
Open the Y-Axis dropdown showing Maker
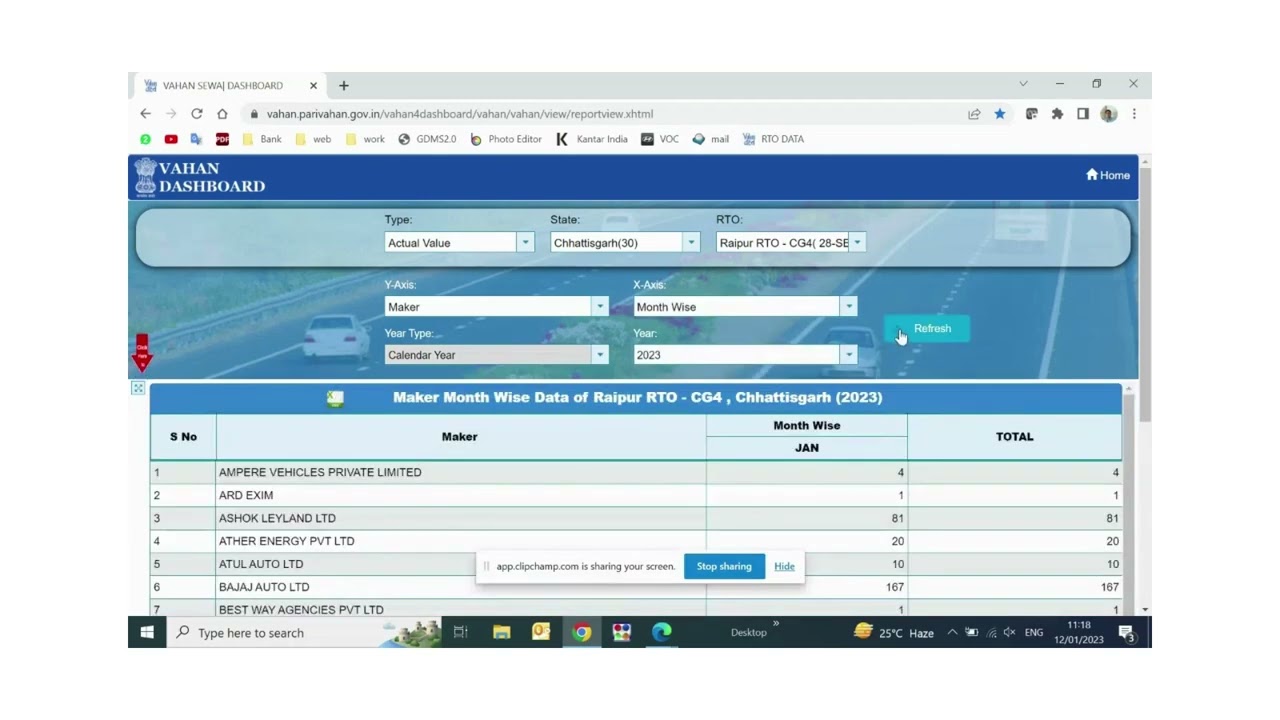(497, 307)
